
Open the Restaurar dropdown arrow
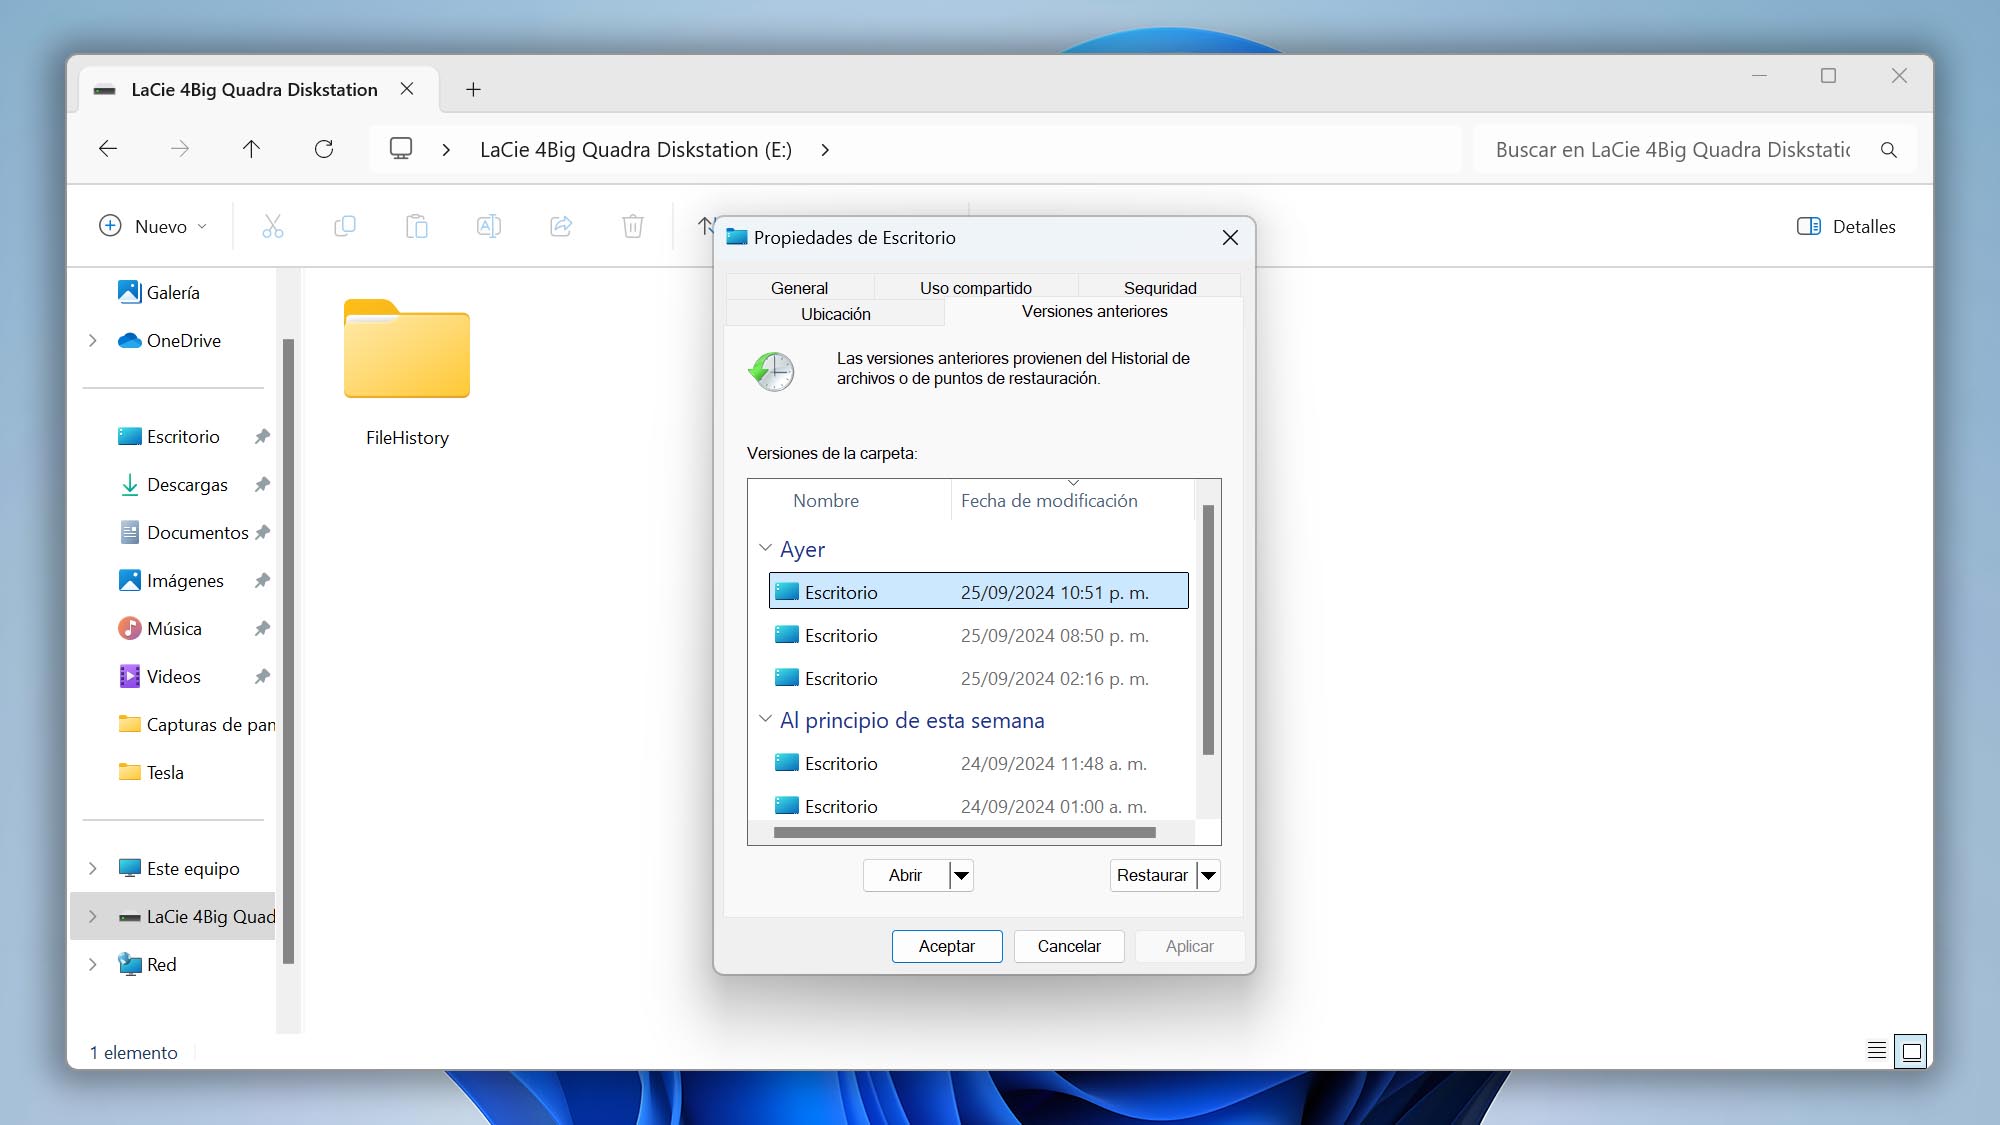[x=1208, y=876]
